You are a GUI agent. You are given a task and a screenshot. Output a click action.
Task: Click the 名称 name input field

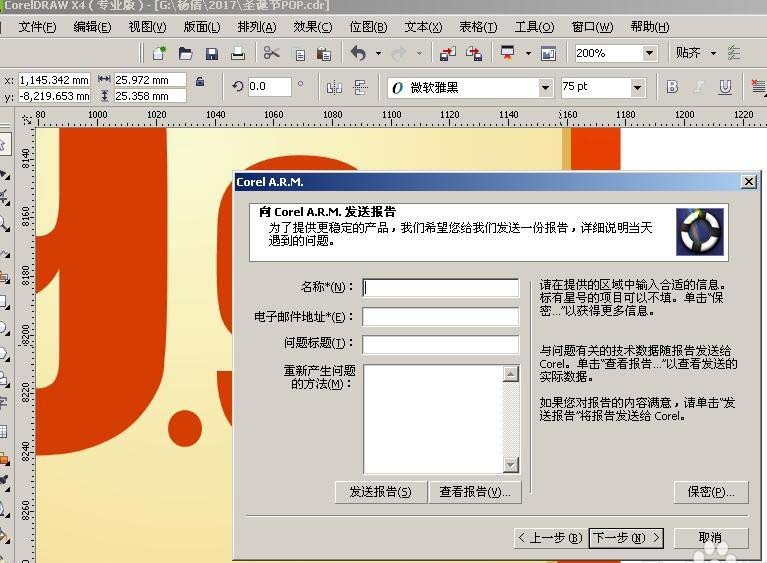coord(441,288)
